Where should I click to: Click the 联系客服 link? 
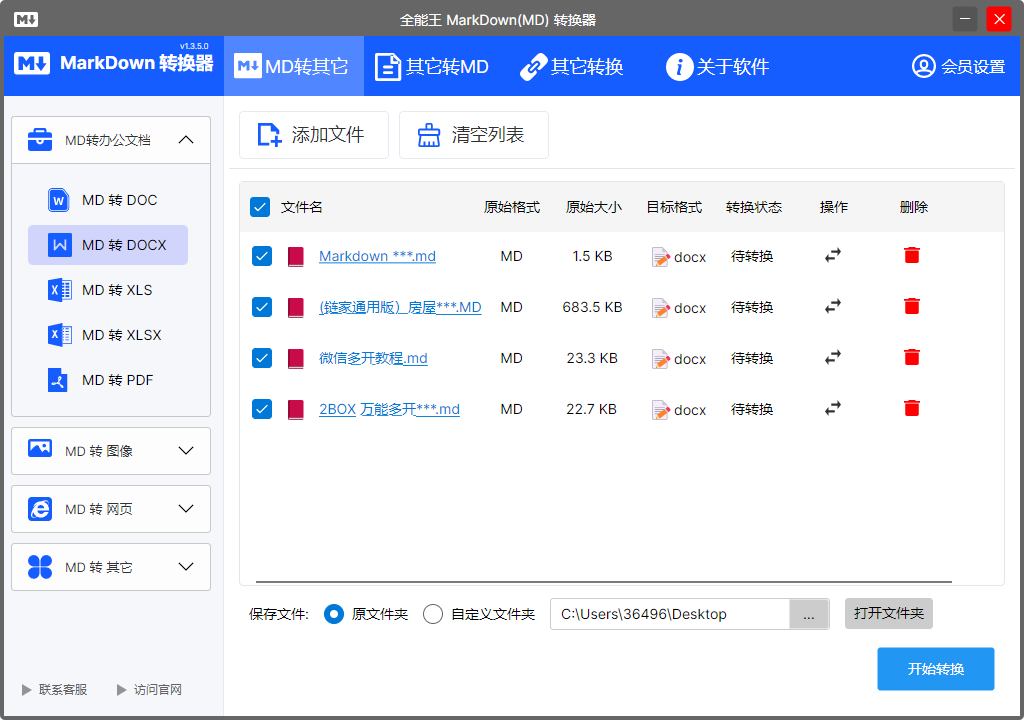(55, 689)
